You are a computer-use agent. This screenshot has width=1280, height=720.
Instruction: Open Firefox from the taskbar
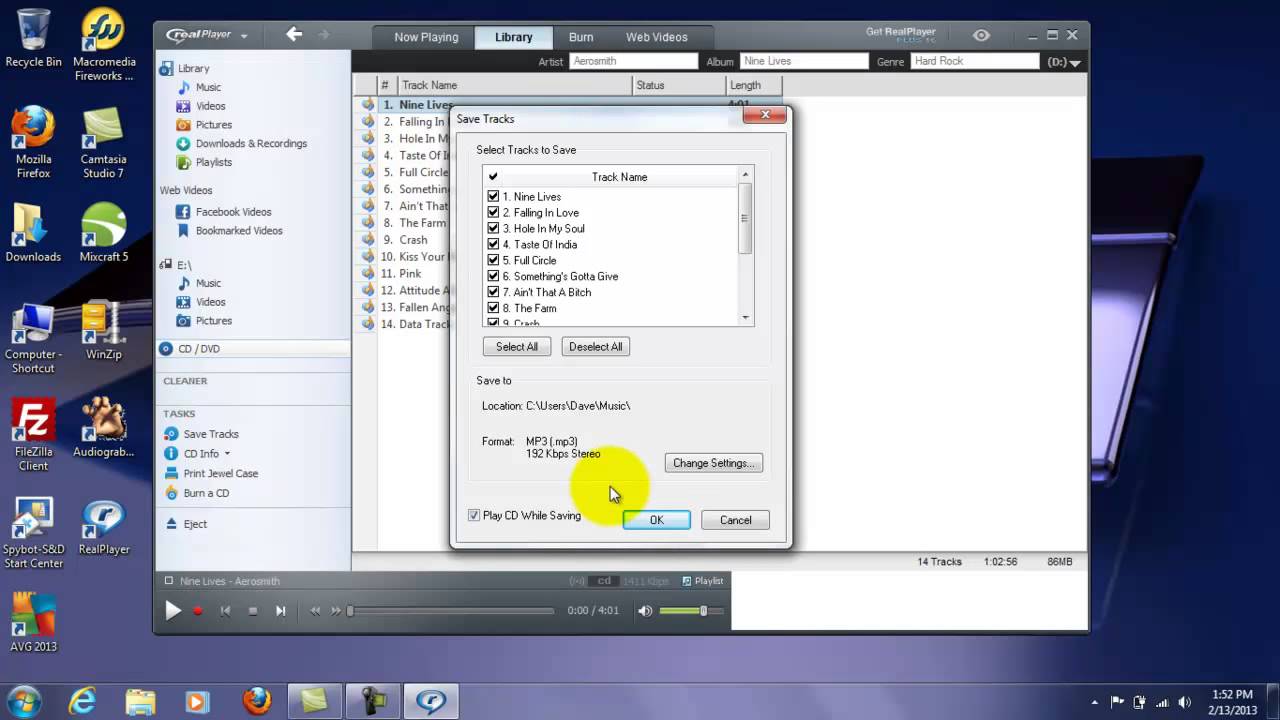[257, 701]
